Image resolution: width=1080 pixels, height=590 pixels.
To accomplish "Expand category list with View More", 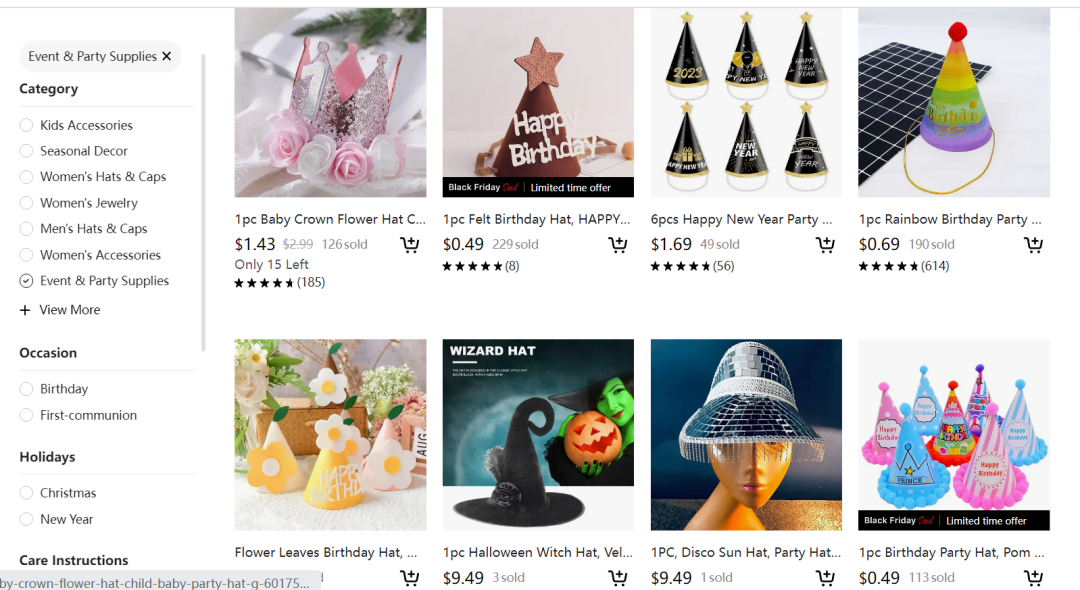I will click(x=60, y=310).
